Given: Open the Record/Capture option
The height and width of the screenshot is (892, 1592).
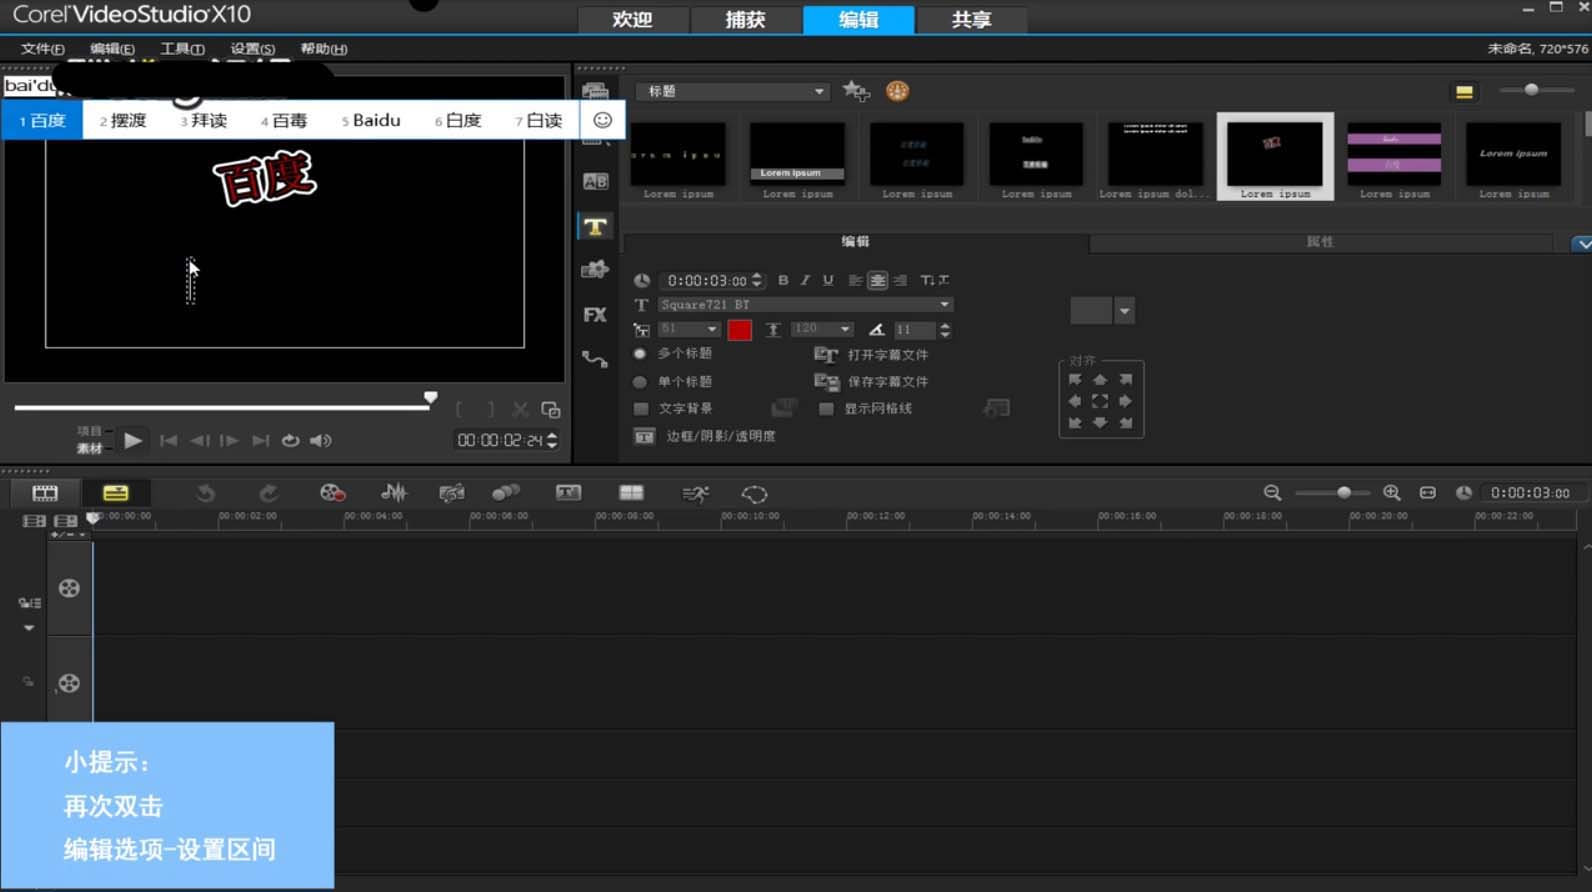Looking at the screenshot, I should pos(332,493).
